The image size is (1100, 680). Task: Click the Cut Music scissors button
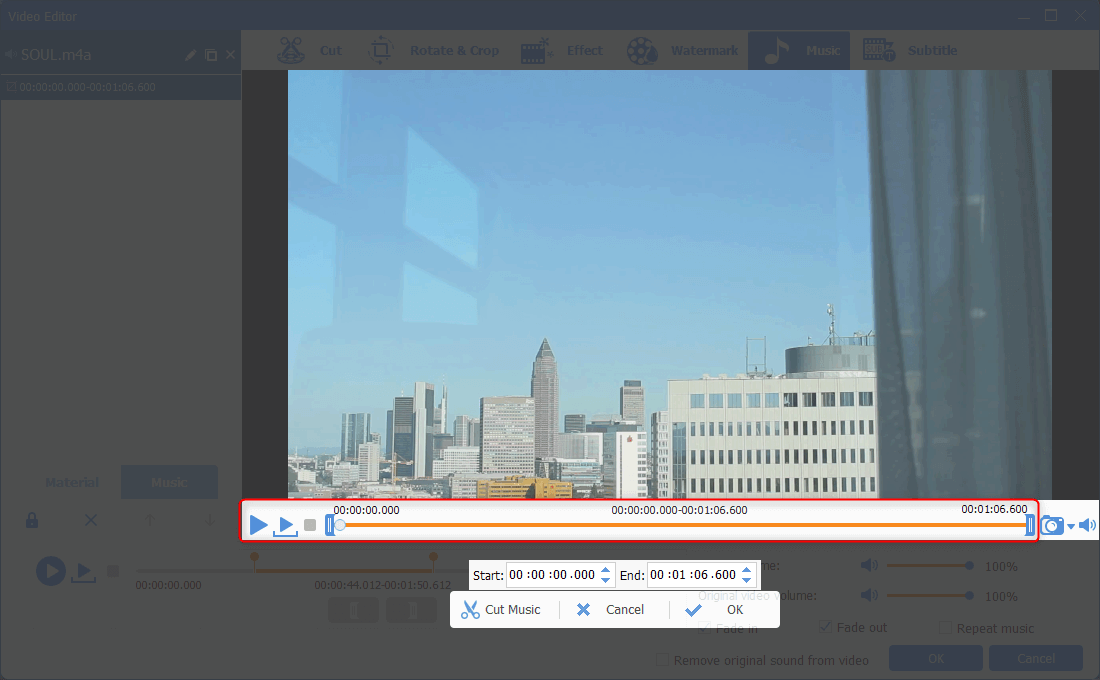pyautogui.click(x=501, y=609)
